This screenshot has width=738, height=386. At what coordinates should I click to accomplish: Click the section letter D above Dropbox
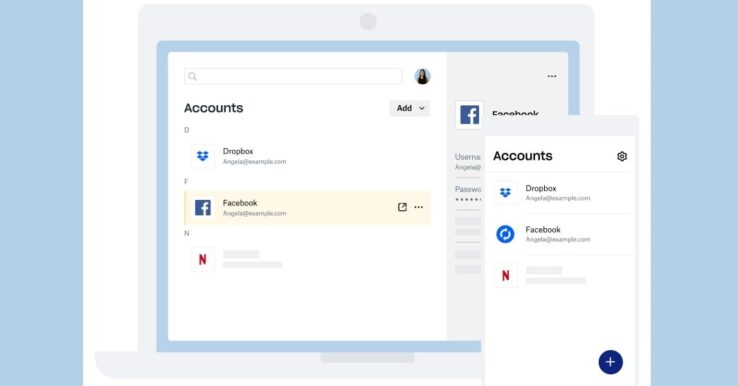(x=186, y=130)
